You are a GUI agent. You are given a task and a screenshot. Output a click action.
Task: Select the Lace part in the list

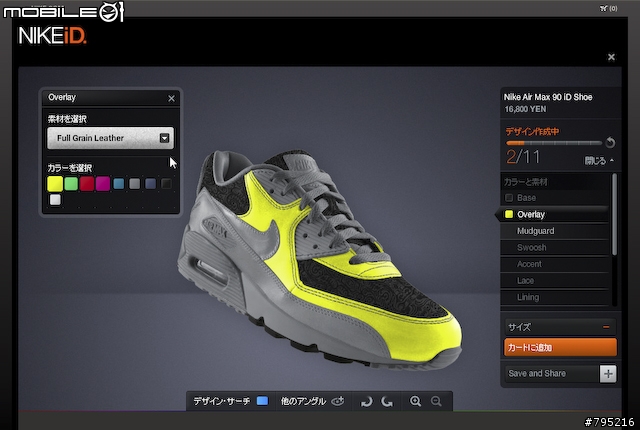click(x=555, y=281)
